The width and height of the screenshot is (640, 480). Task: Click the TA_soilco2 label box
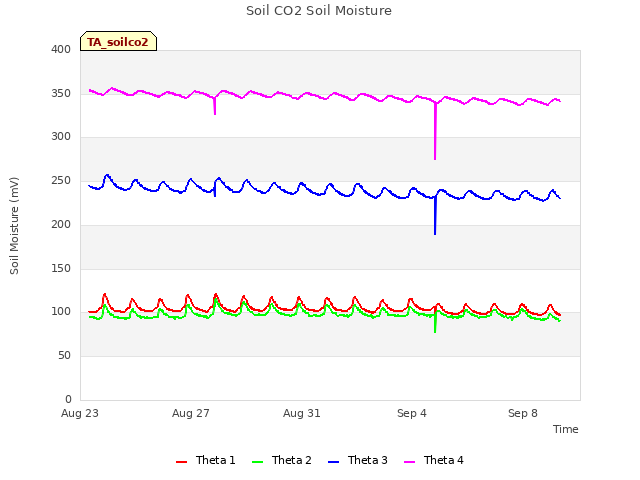pos(118,41)
